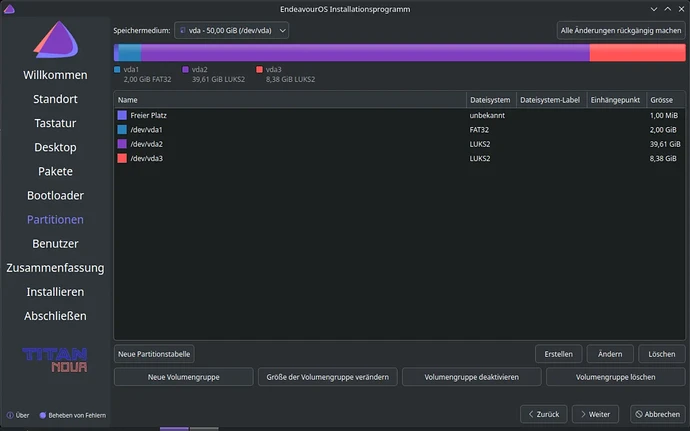Go to the Desktop step
This screenshot has height=431, width=690.
point(55,147)
